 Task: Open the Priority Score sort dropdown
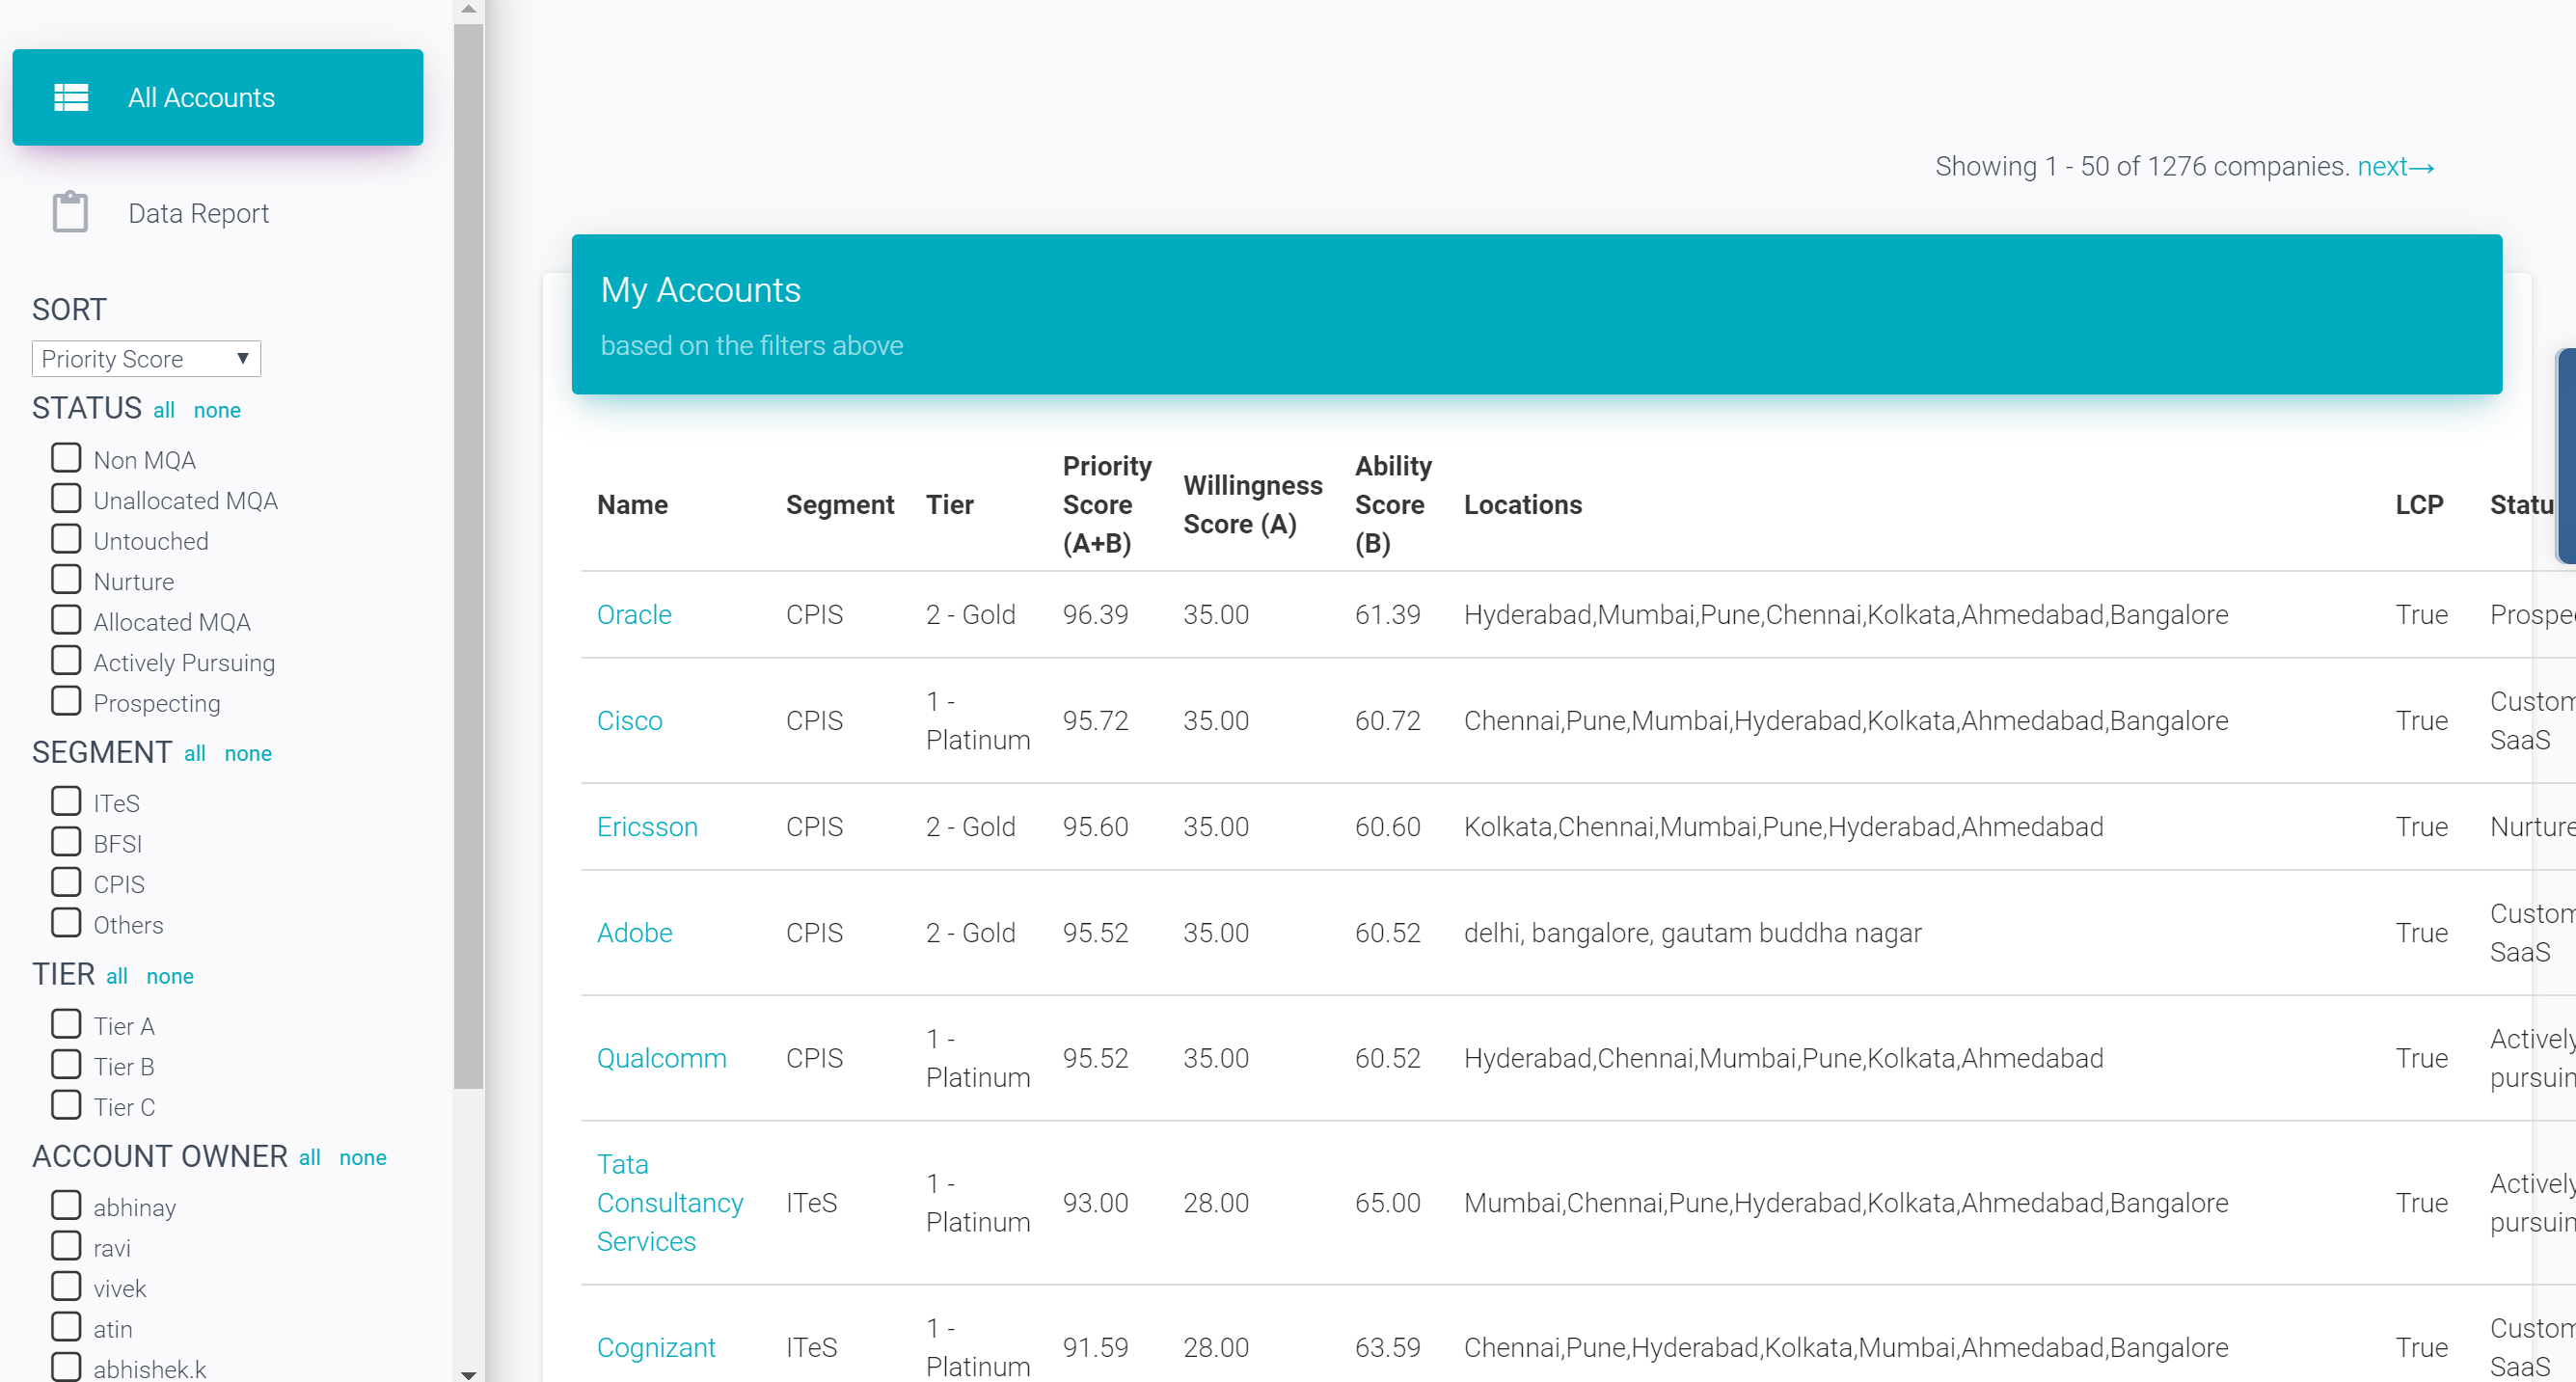(146, 359)
